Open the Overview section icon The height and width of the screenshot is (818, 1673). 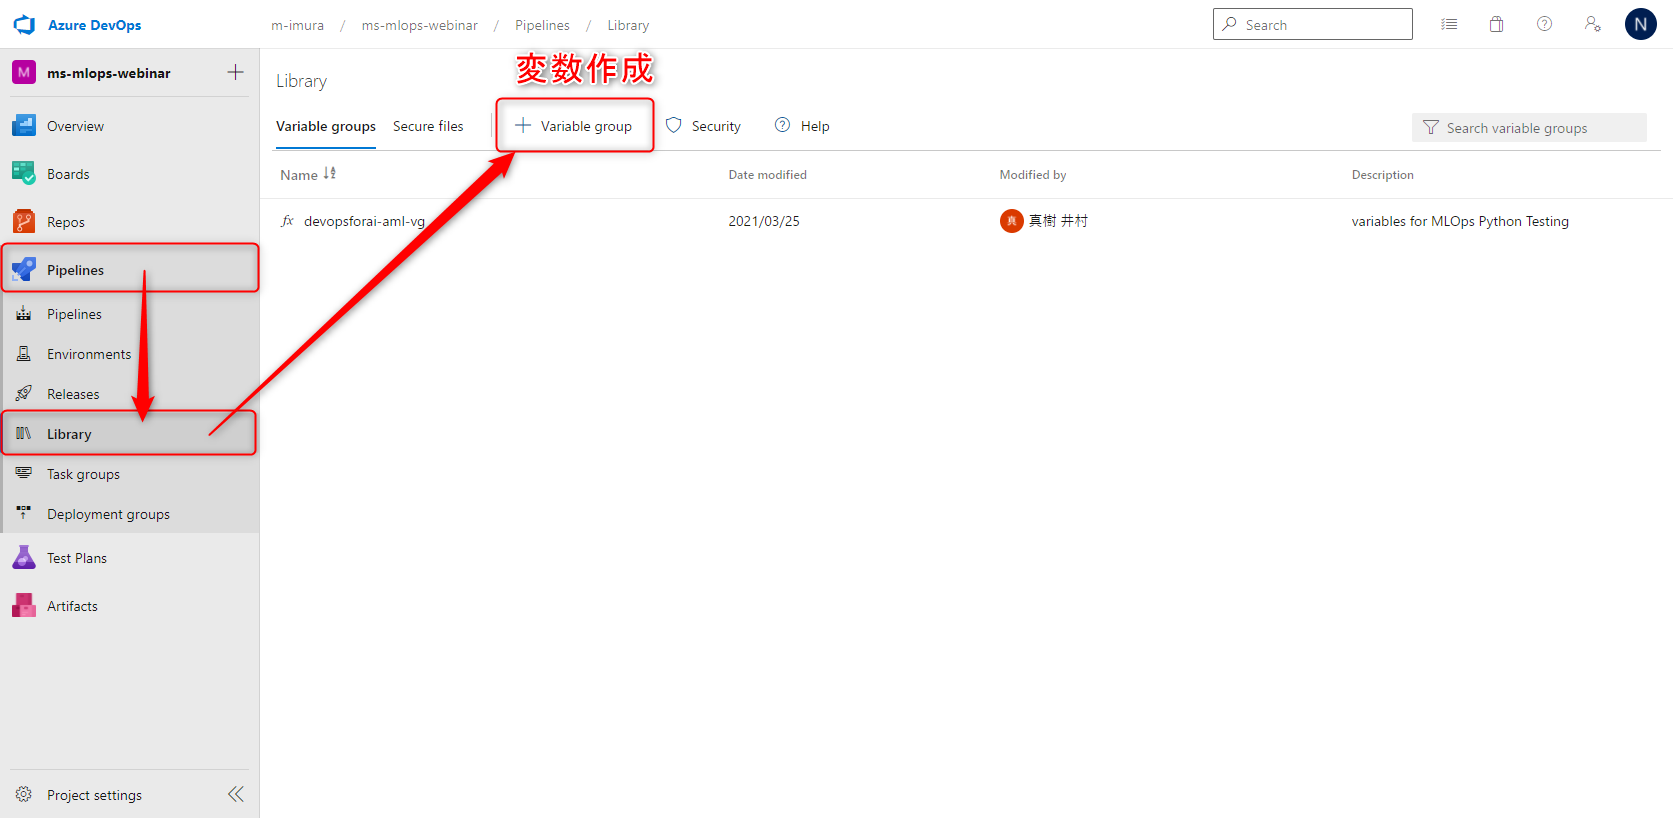pyautogui.click(x=24, y=126)
